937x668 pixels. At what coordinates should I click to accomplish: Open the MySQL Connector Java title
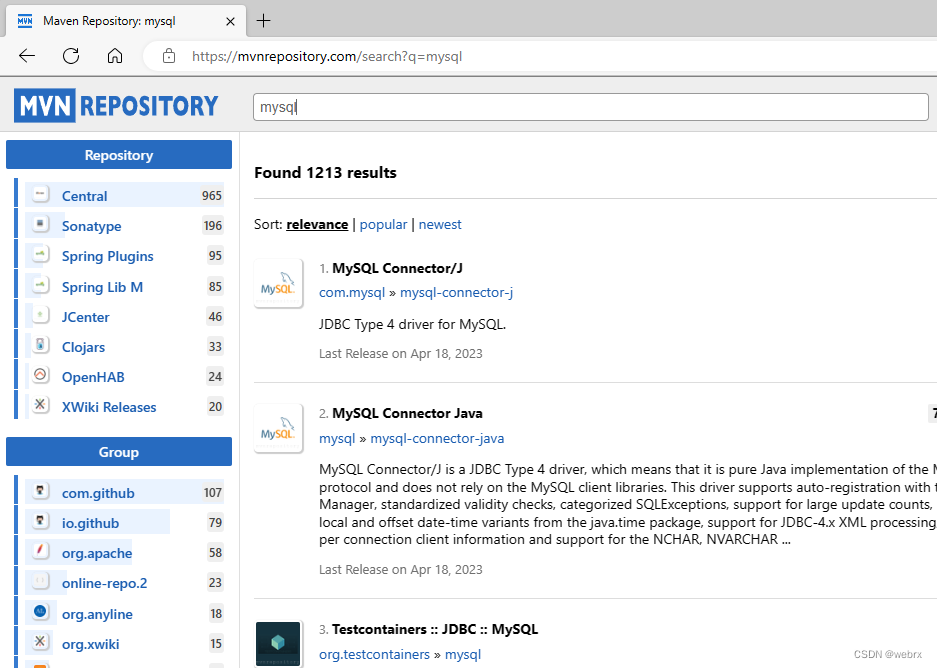(x=408, y=413)
